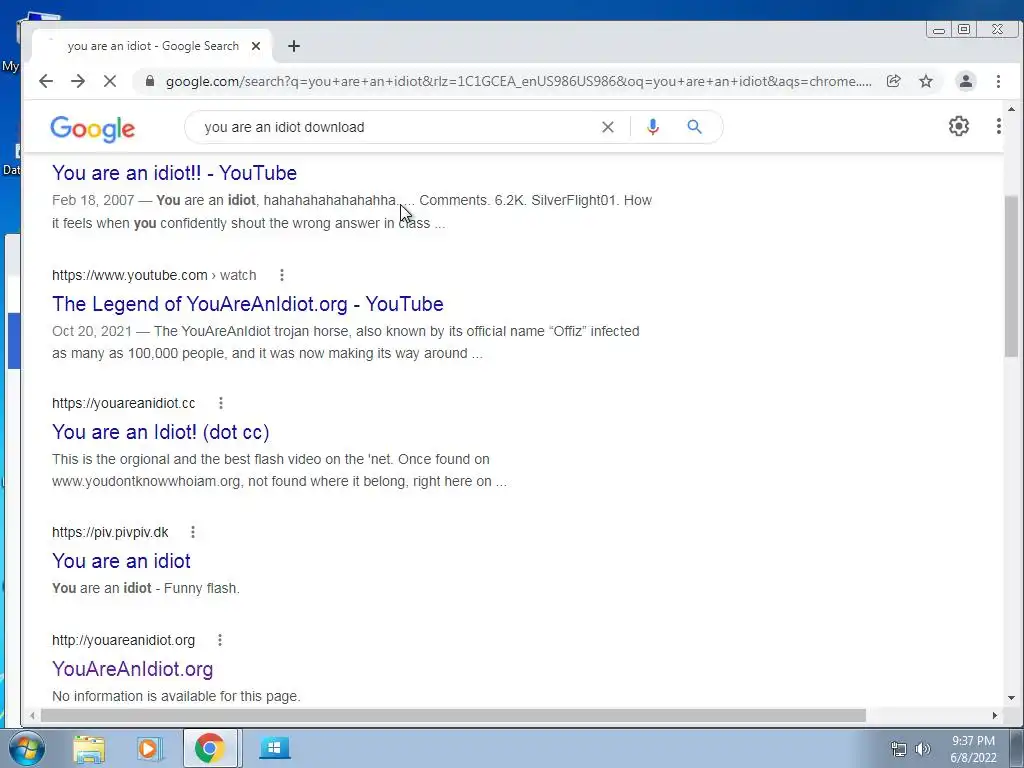Click the Chrome taskbar icon

point(210,748)
